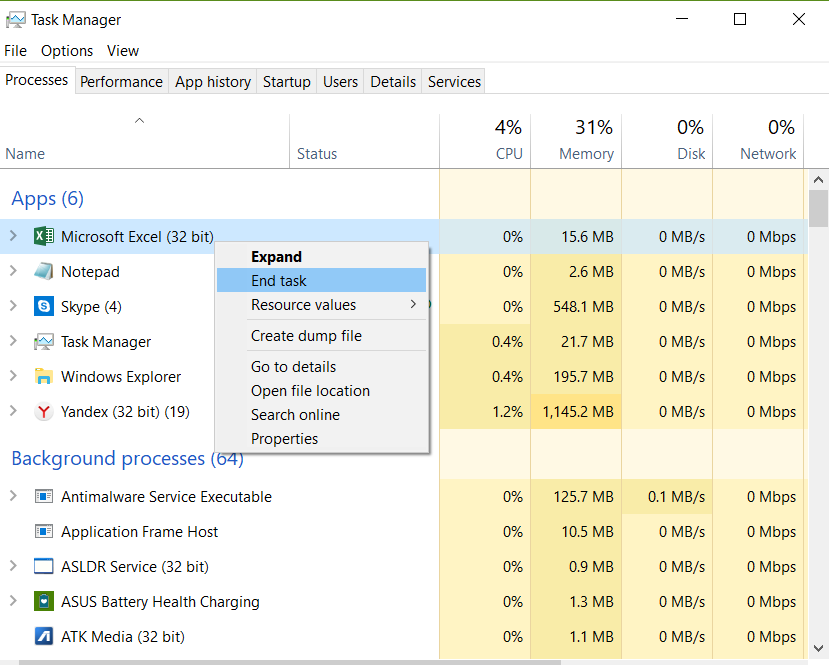Click the ATK Media icon

43,636
